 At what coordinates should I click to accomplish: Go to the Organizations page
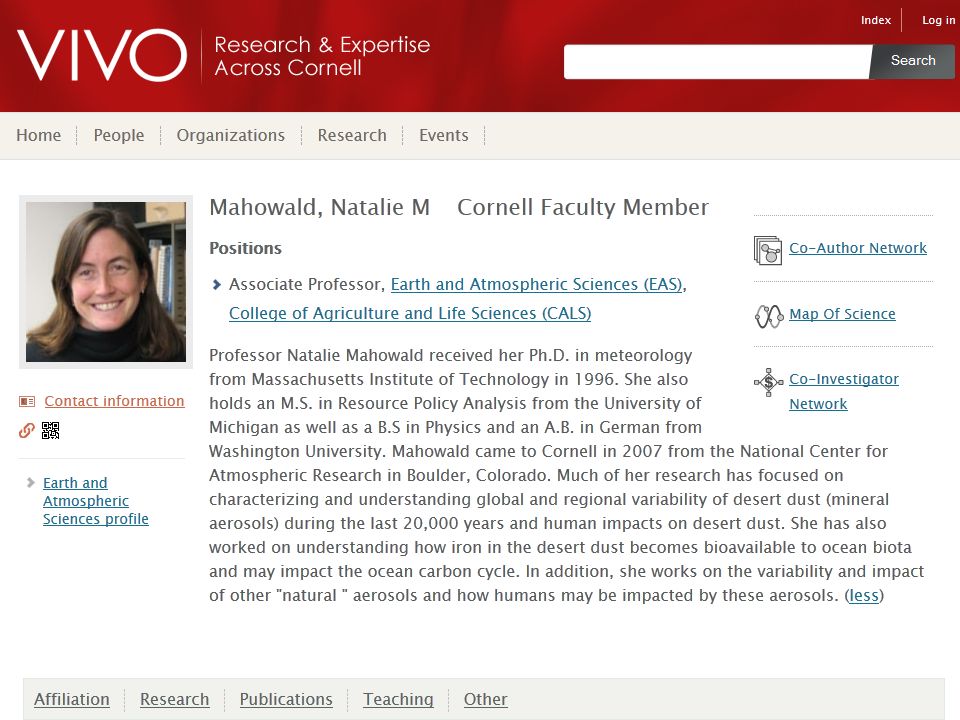click(231, 135)
